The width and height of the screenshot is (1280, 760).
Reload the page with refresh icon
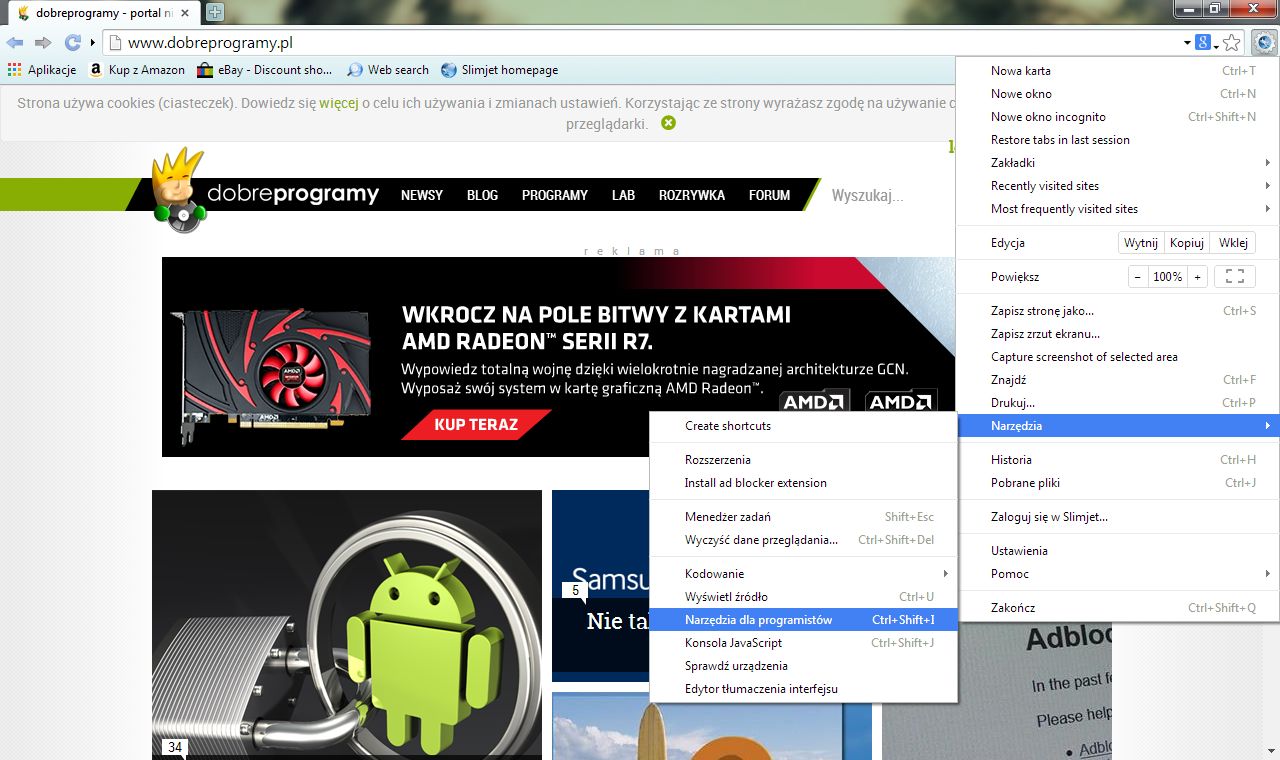(x=72, y=43)
